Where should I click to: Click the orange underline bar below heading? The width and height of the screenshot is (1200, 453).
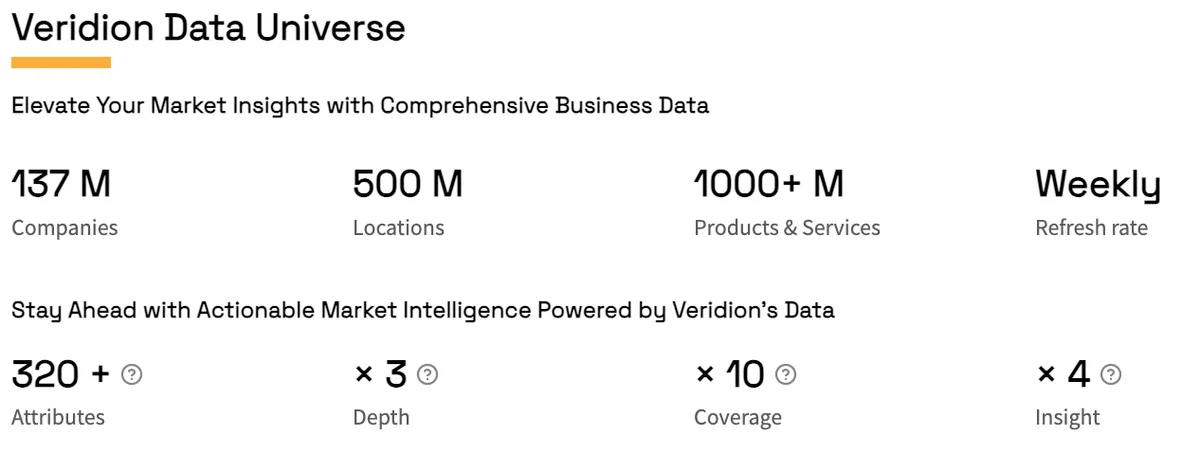click(x=61, y=62)
